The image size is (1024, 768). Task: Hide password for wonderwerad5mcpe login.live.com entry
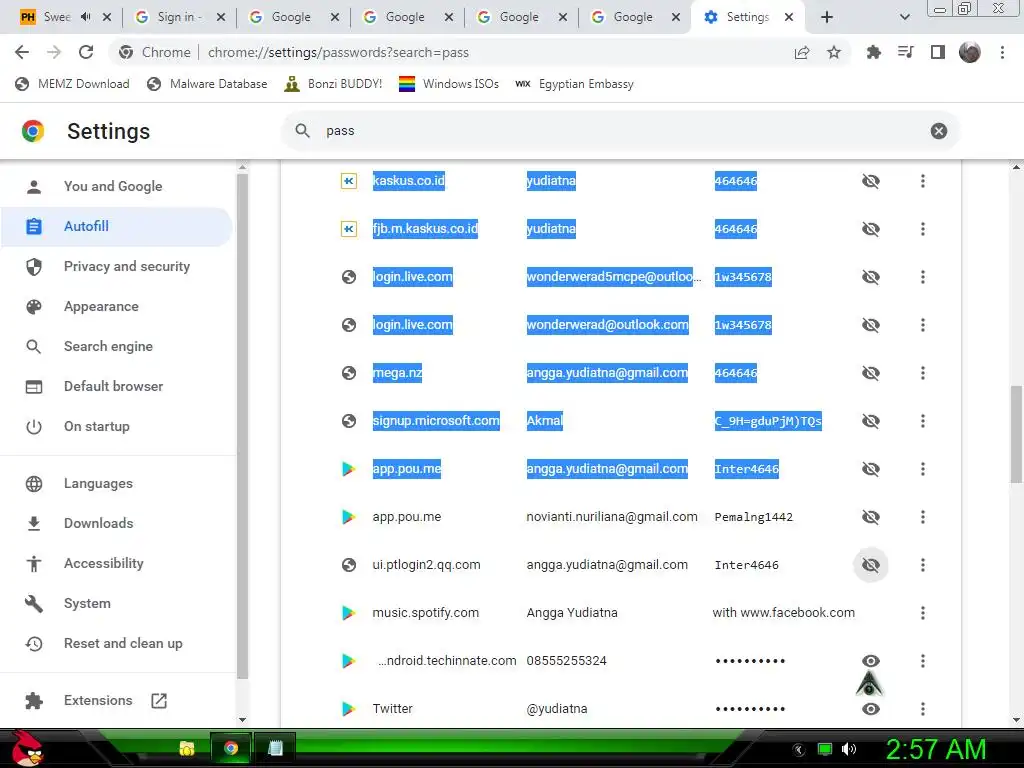(x=871, y=277)
